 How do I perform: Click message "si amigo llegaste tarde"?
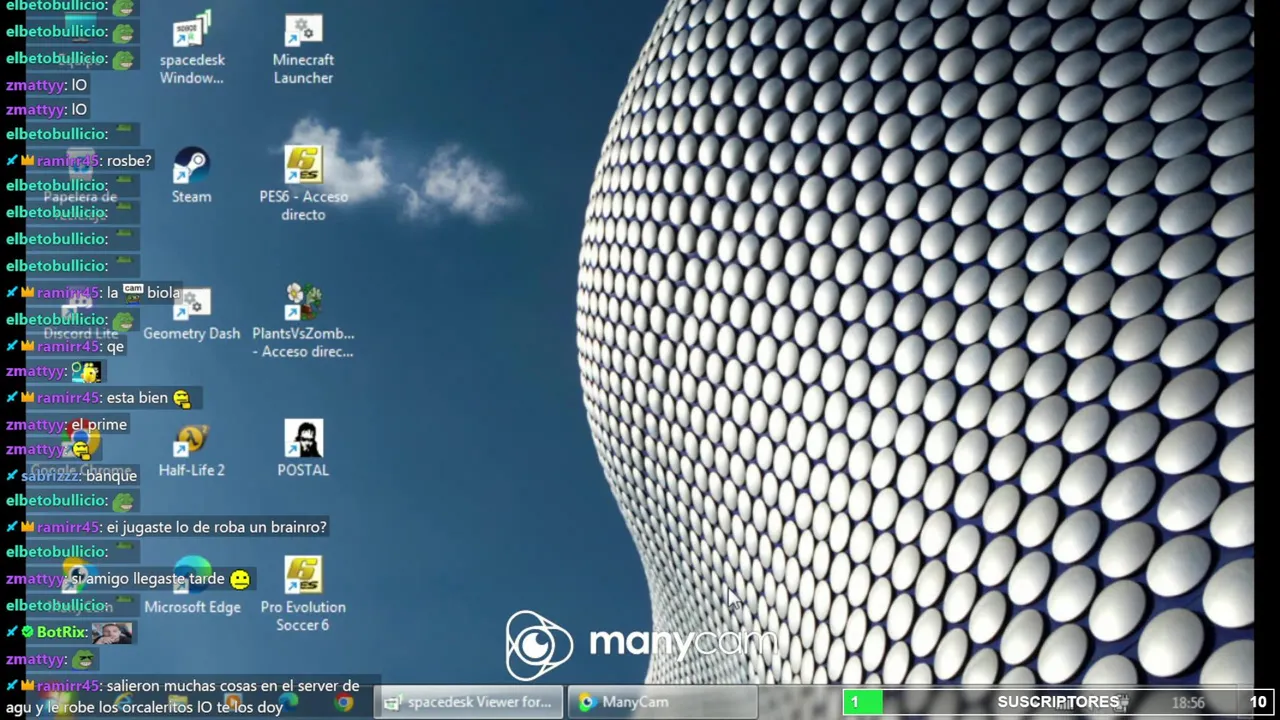coord(148,579)
